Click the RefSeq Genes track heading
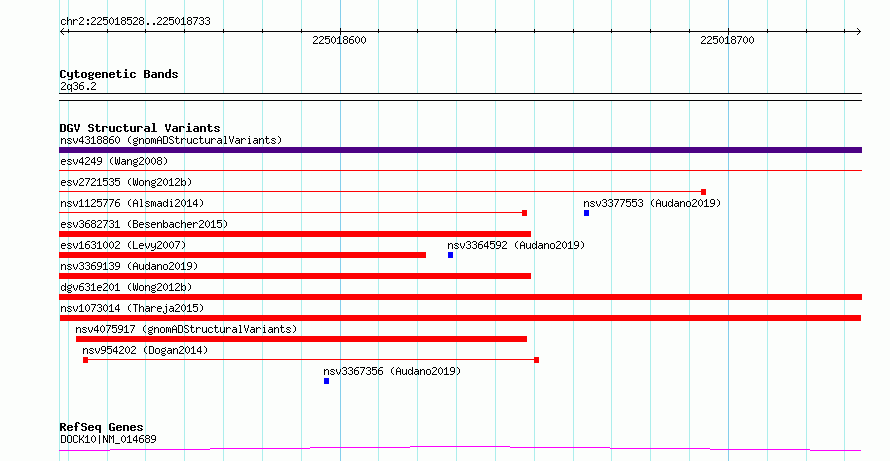Viewport: 890px width, 461px height. coord(102,427)
